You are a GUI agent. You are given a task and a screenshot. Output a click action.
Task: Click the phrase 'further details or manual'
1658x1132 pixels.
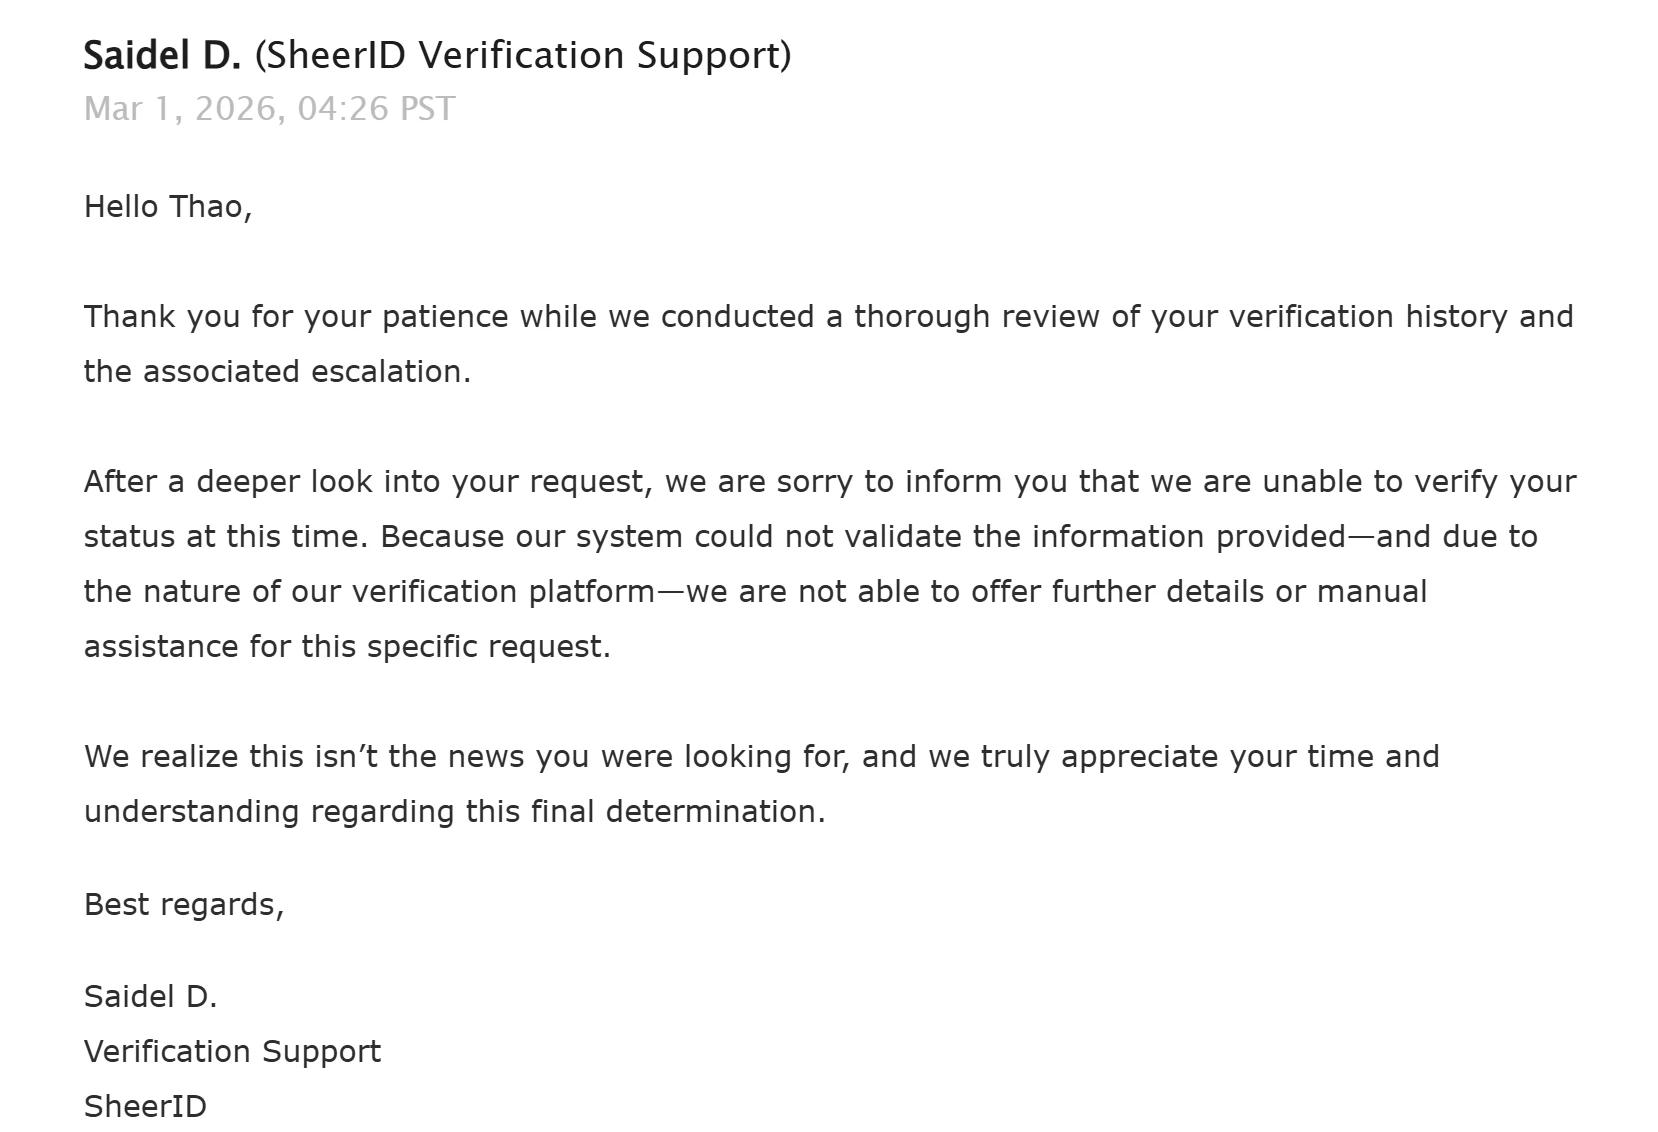[x=1239, y=591]
